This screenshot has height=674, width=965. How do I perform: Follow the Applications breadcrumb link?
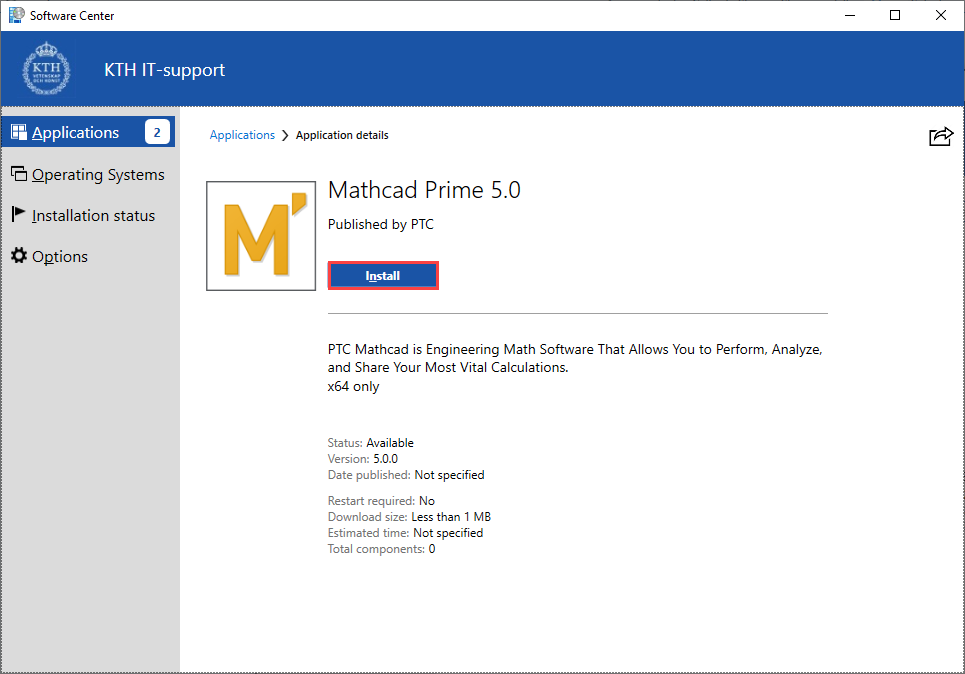tap(242, 135)
